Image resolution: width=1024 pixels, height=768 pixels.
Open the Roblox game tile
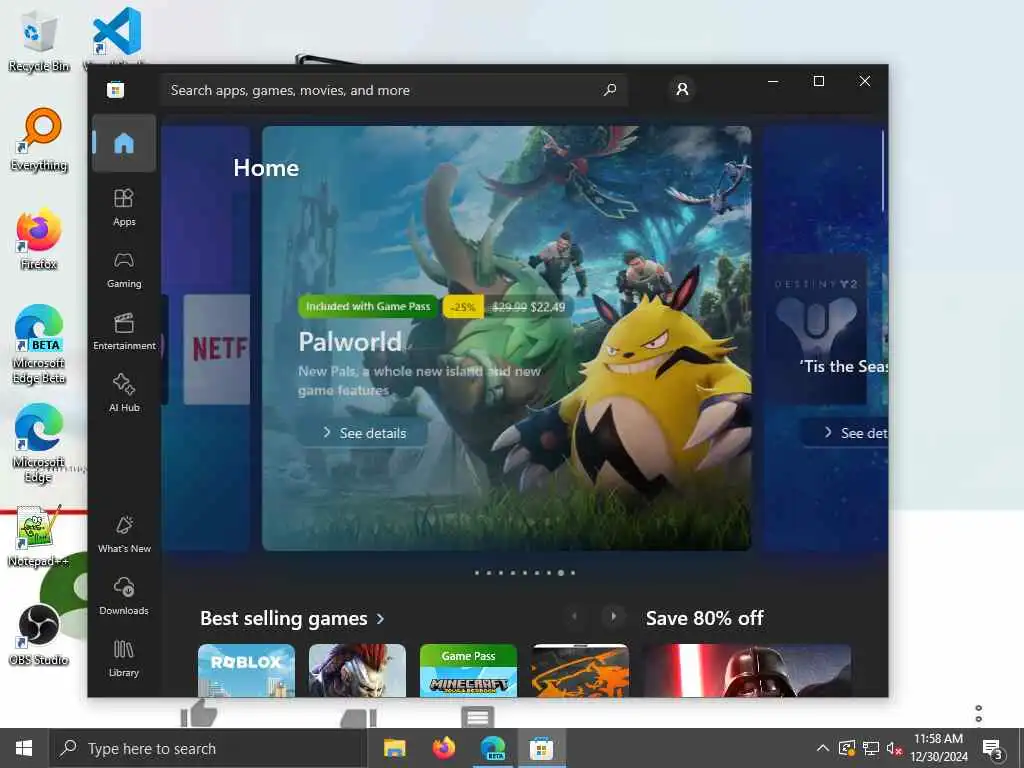(x=246, y=671)
